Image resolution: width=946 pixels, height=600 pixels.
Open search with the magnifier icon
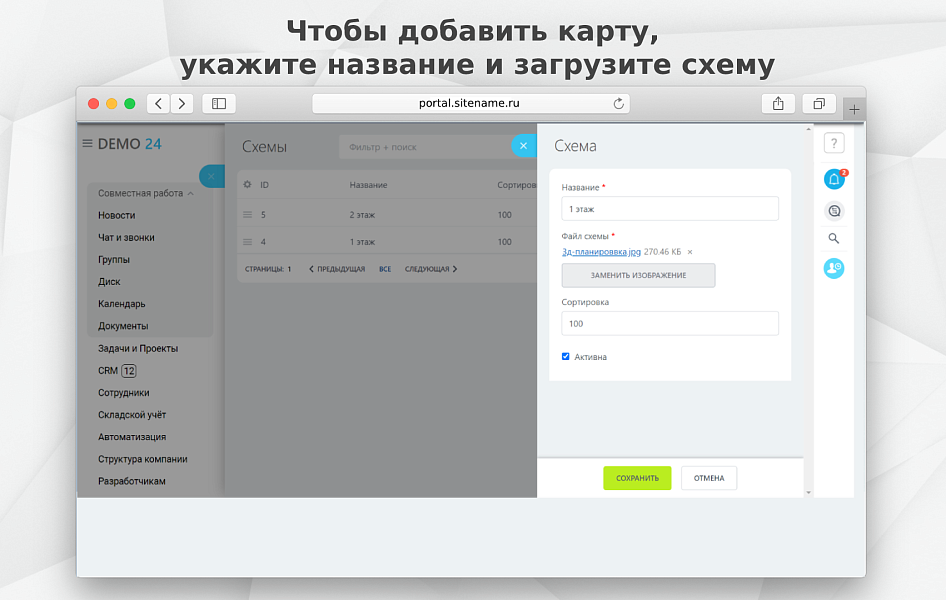834,239
